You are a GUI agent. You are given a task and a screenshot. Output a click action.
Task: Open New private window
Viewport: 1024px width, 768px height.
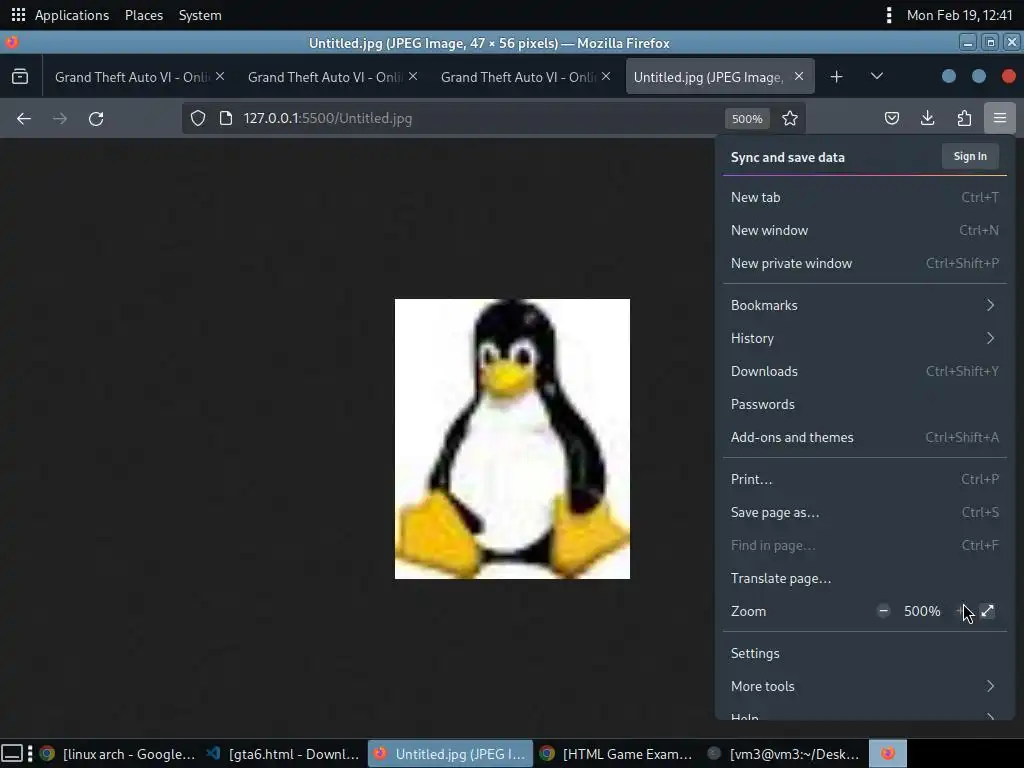[865, 263]
